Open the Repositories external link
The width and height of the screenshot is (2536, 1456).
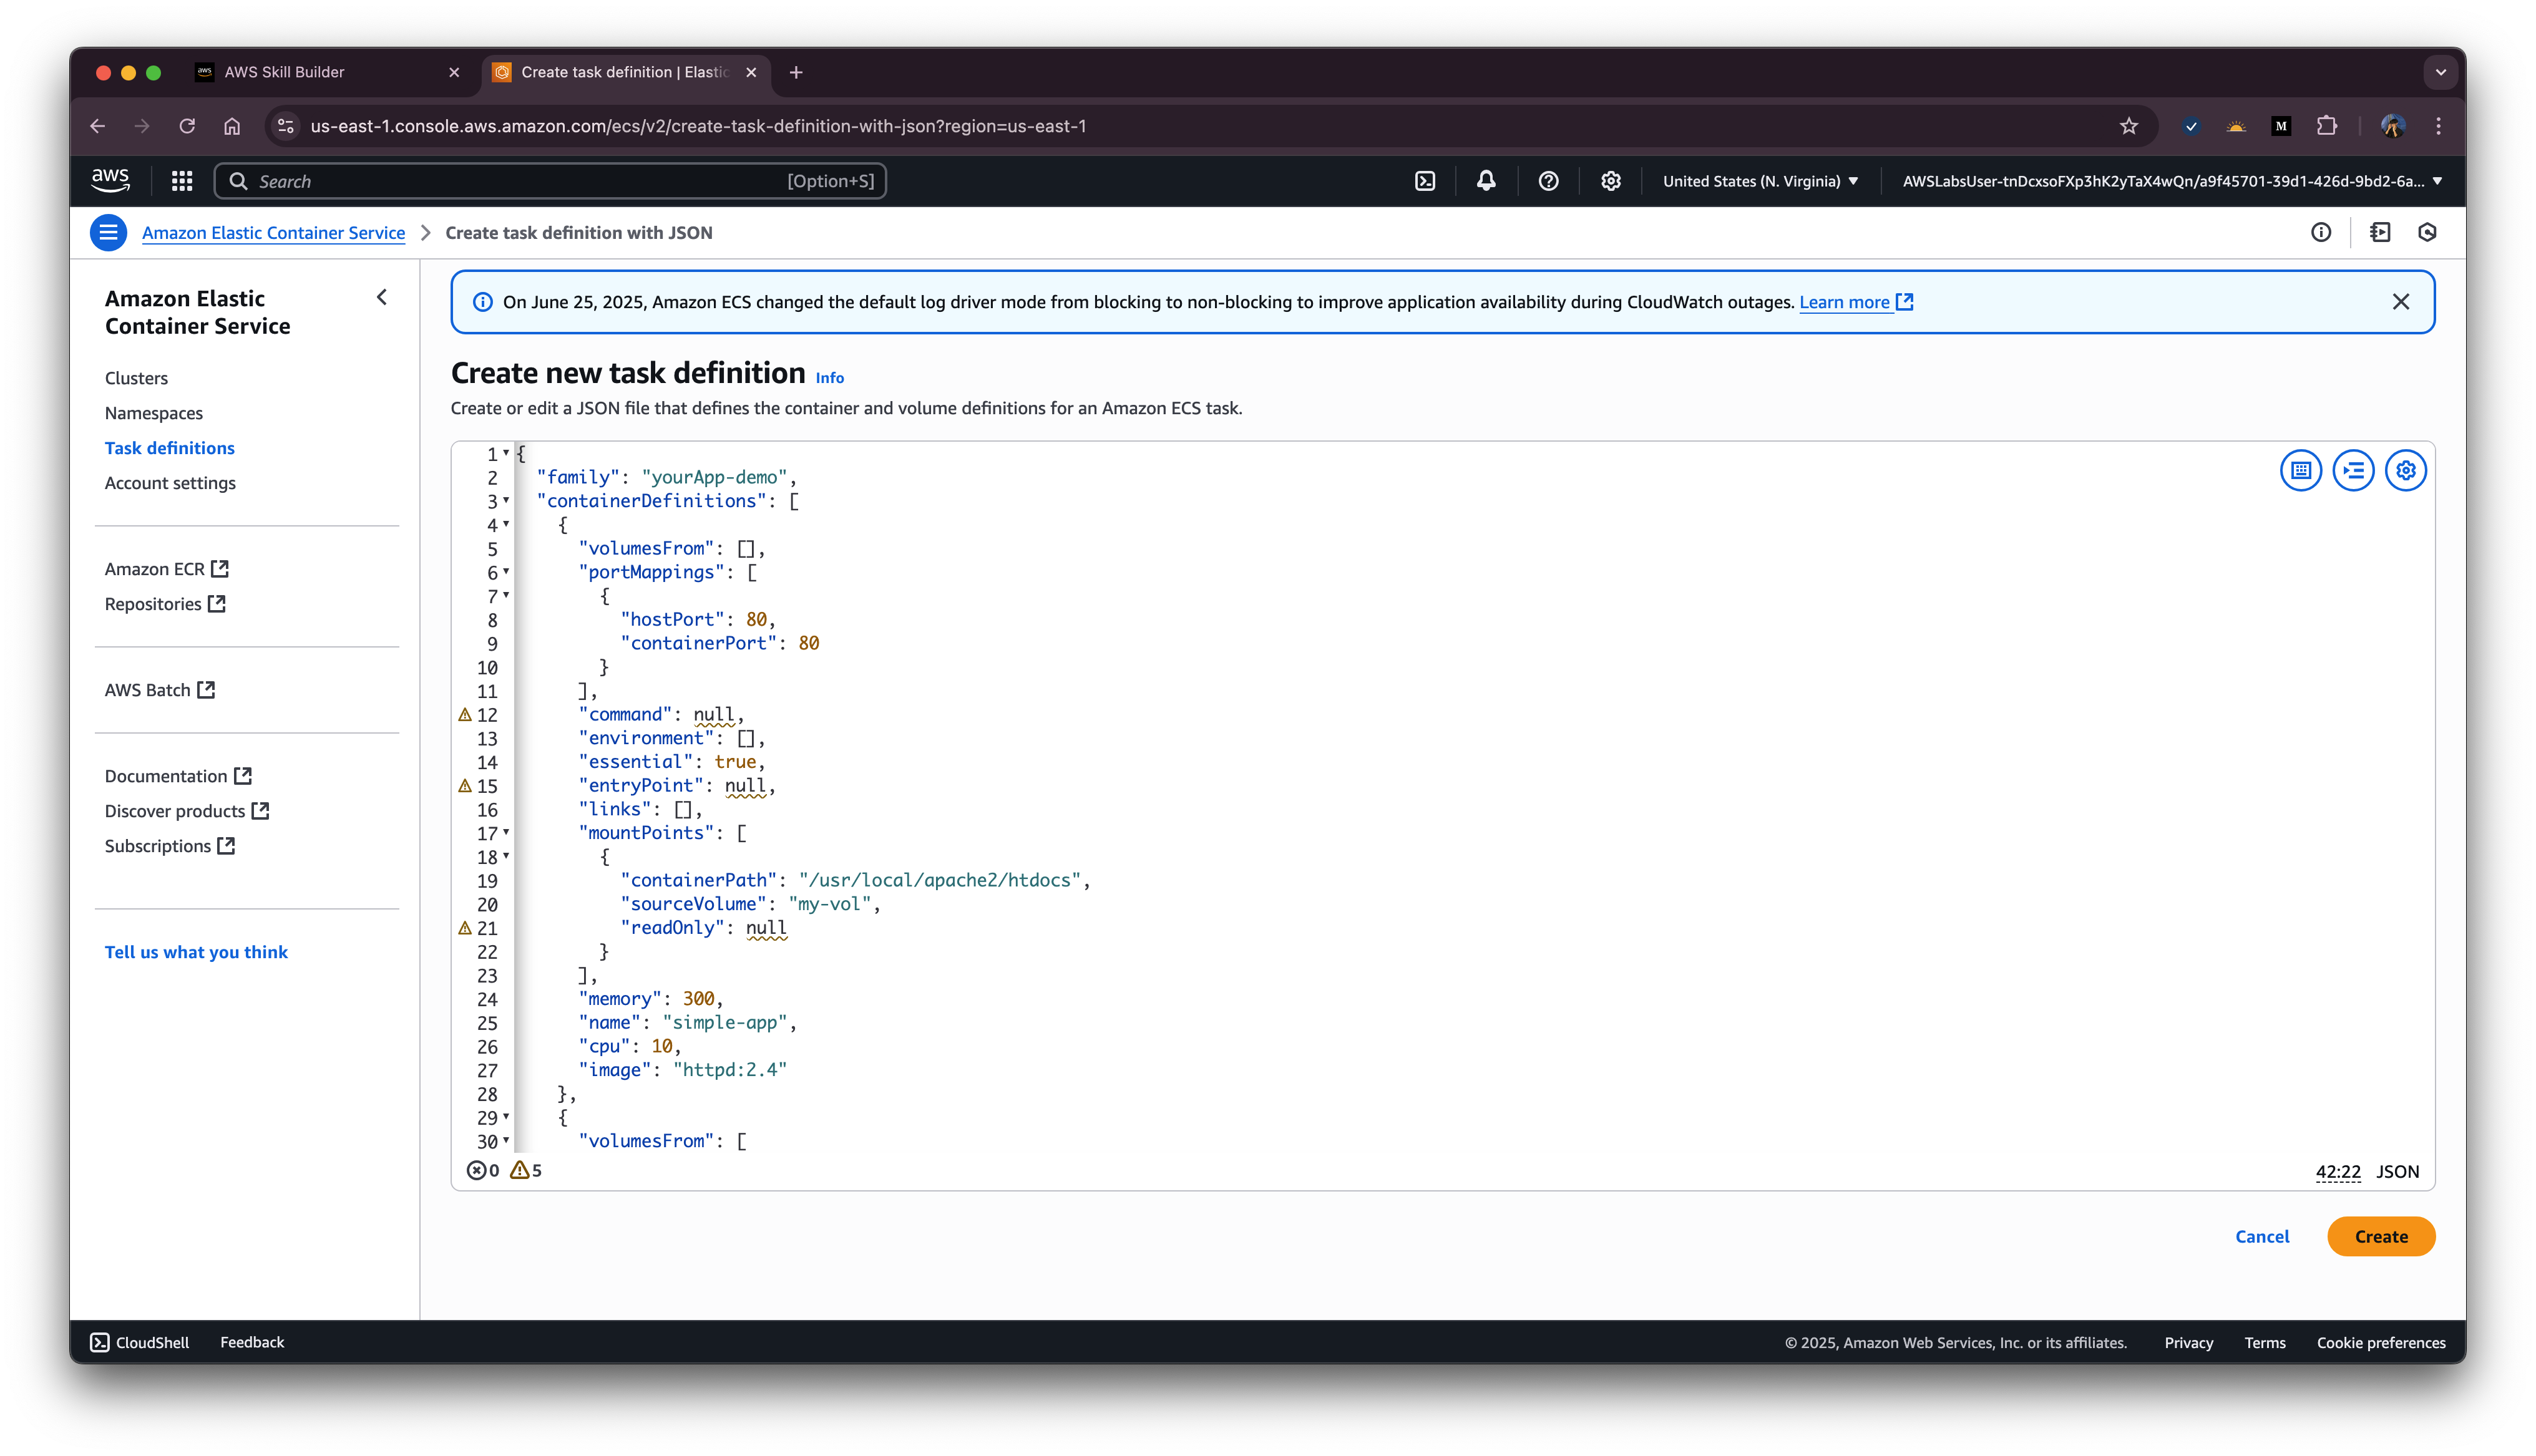(x=165, y=604)
